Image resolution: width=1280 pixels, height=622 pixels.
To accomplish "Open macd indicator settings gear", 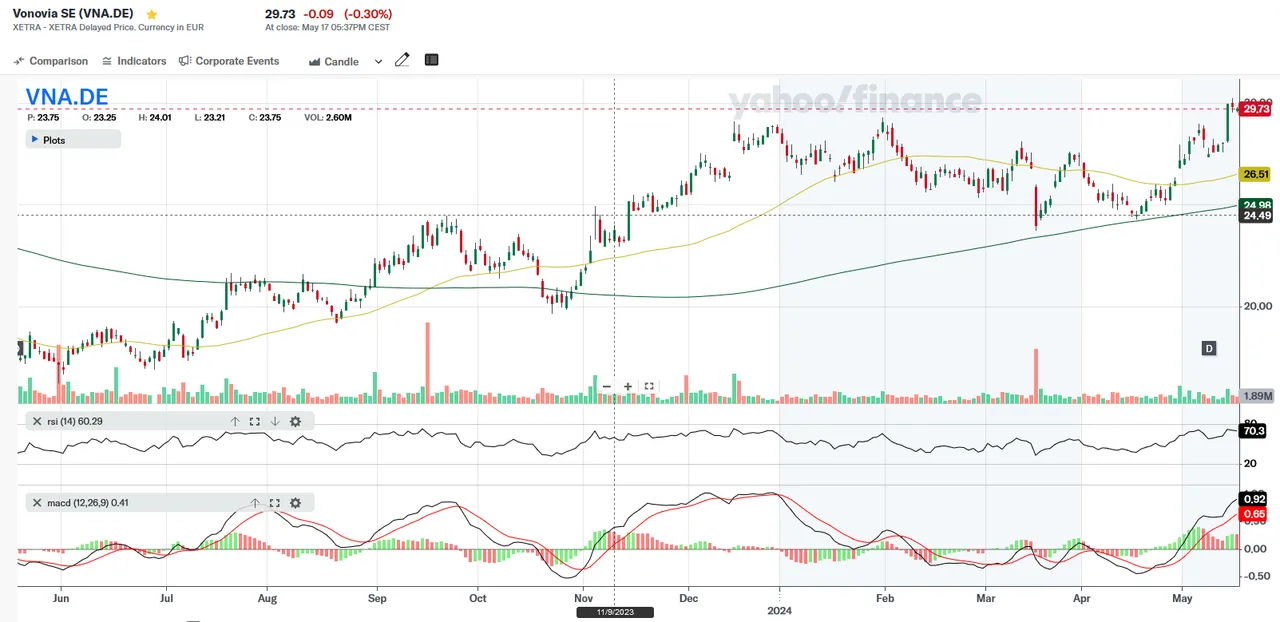I will pos(295,503).
